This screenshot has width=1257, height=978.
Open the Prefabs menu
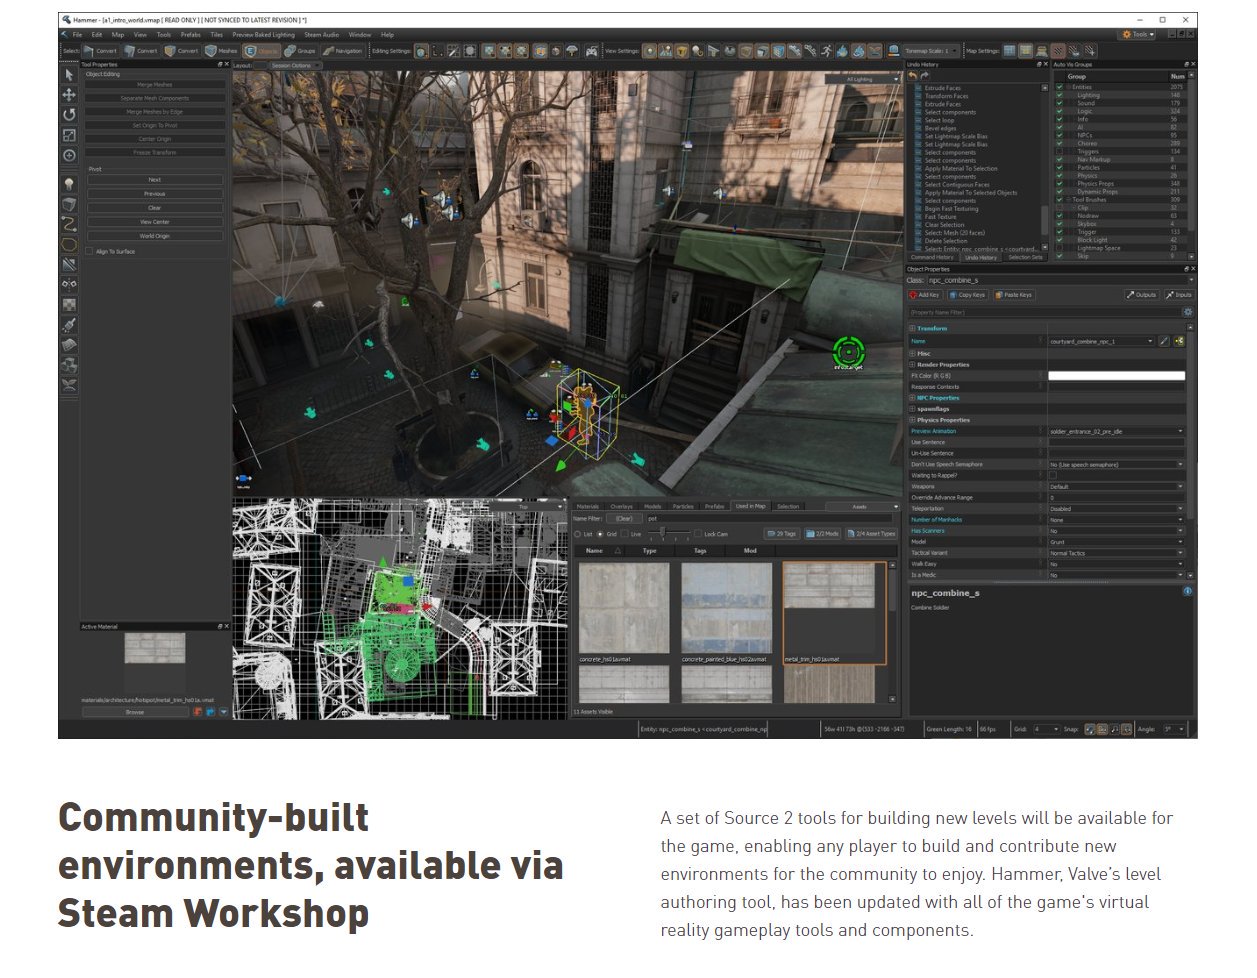point(190,35)
